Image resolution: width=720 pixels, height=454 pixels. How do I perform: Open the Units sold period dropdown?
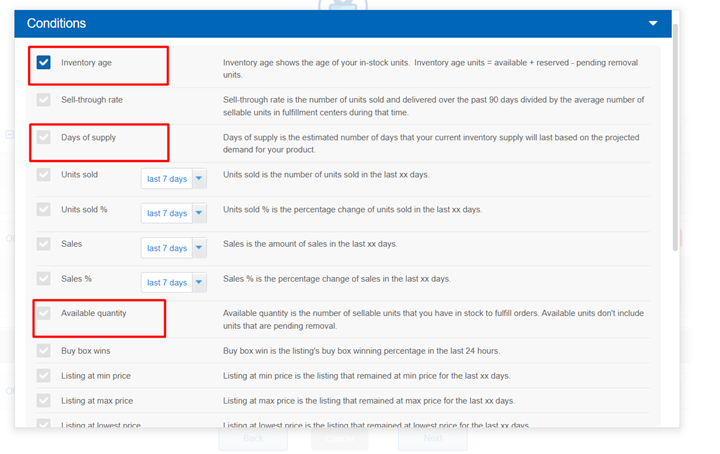174,179
